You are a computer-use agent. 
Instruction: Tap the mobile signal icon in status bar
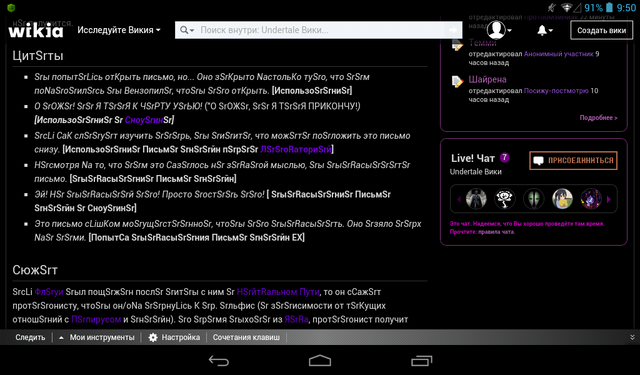pos(577,8)
